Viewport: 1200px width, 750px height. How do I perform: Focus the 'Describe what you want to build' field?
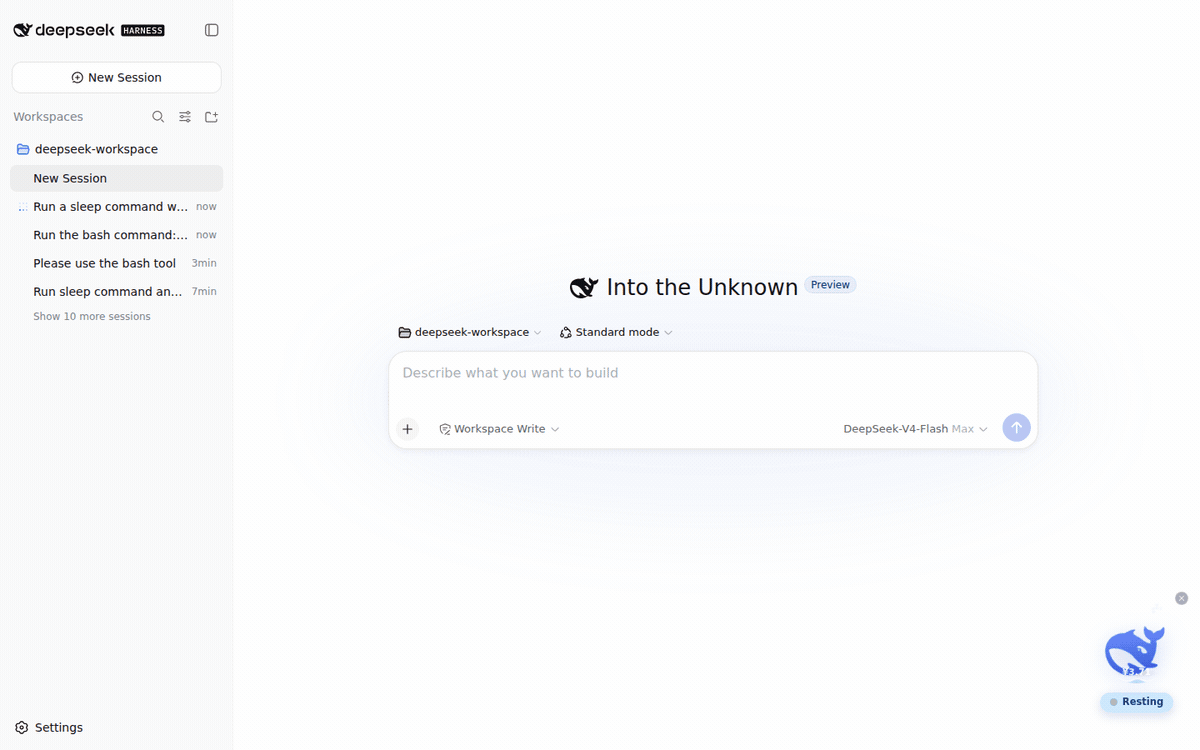tap(713, 373)
